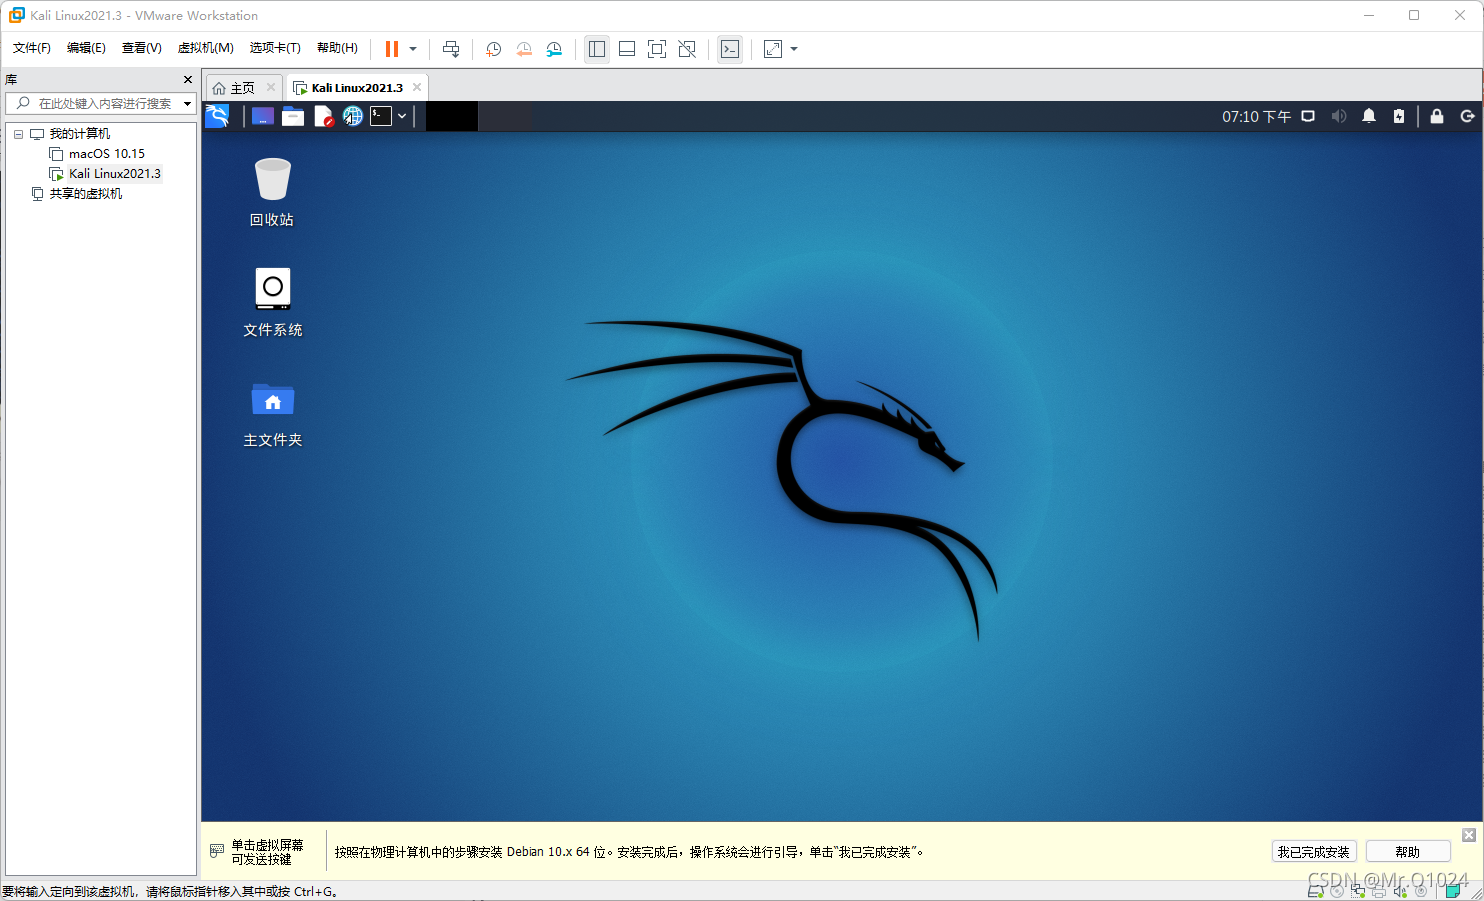
Task: Open the 选项卡(T) menu
Action: coord(275,48)
